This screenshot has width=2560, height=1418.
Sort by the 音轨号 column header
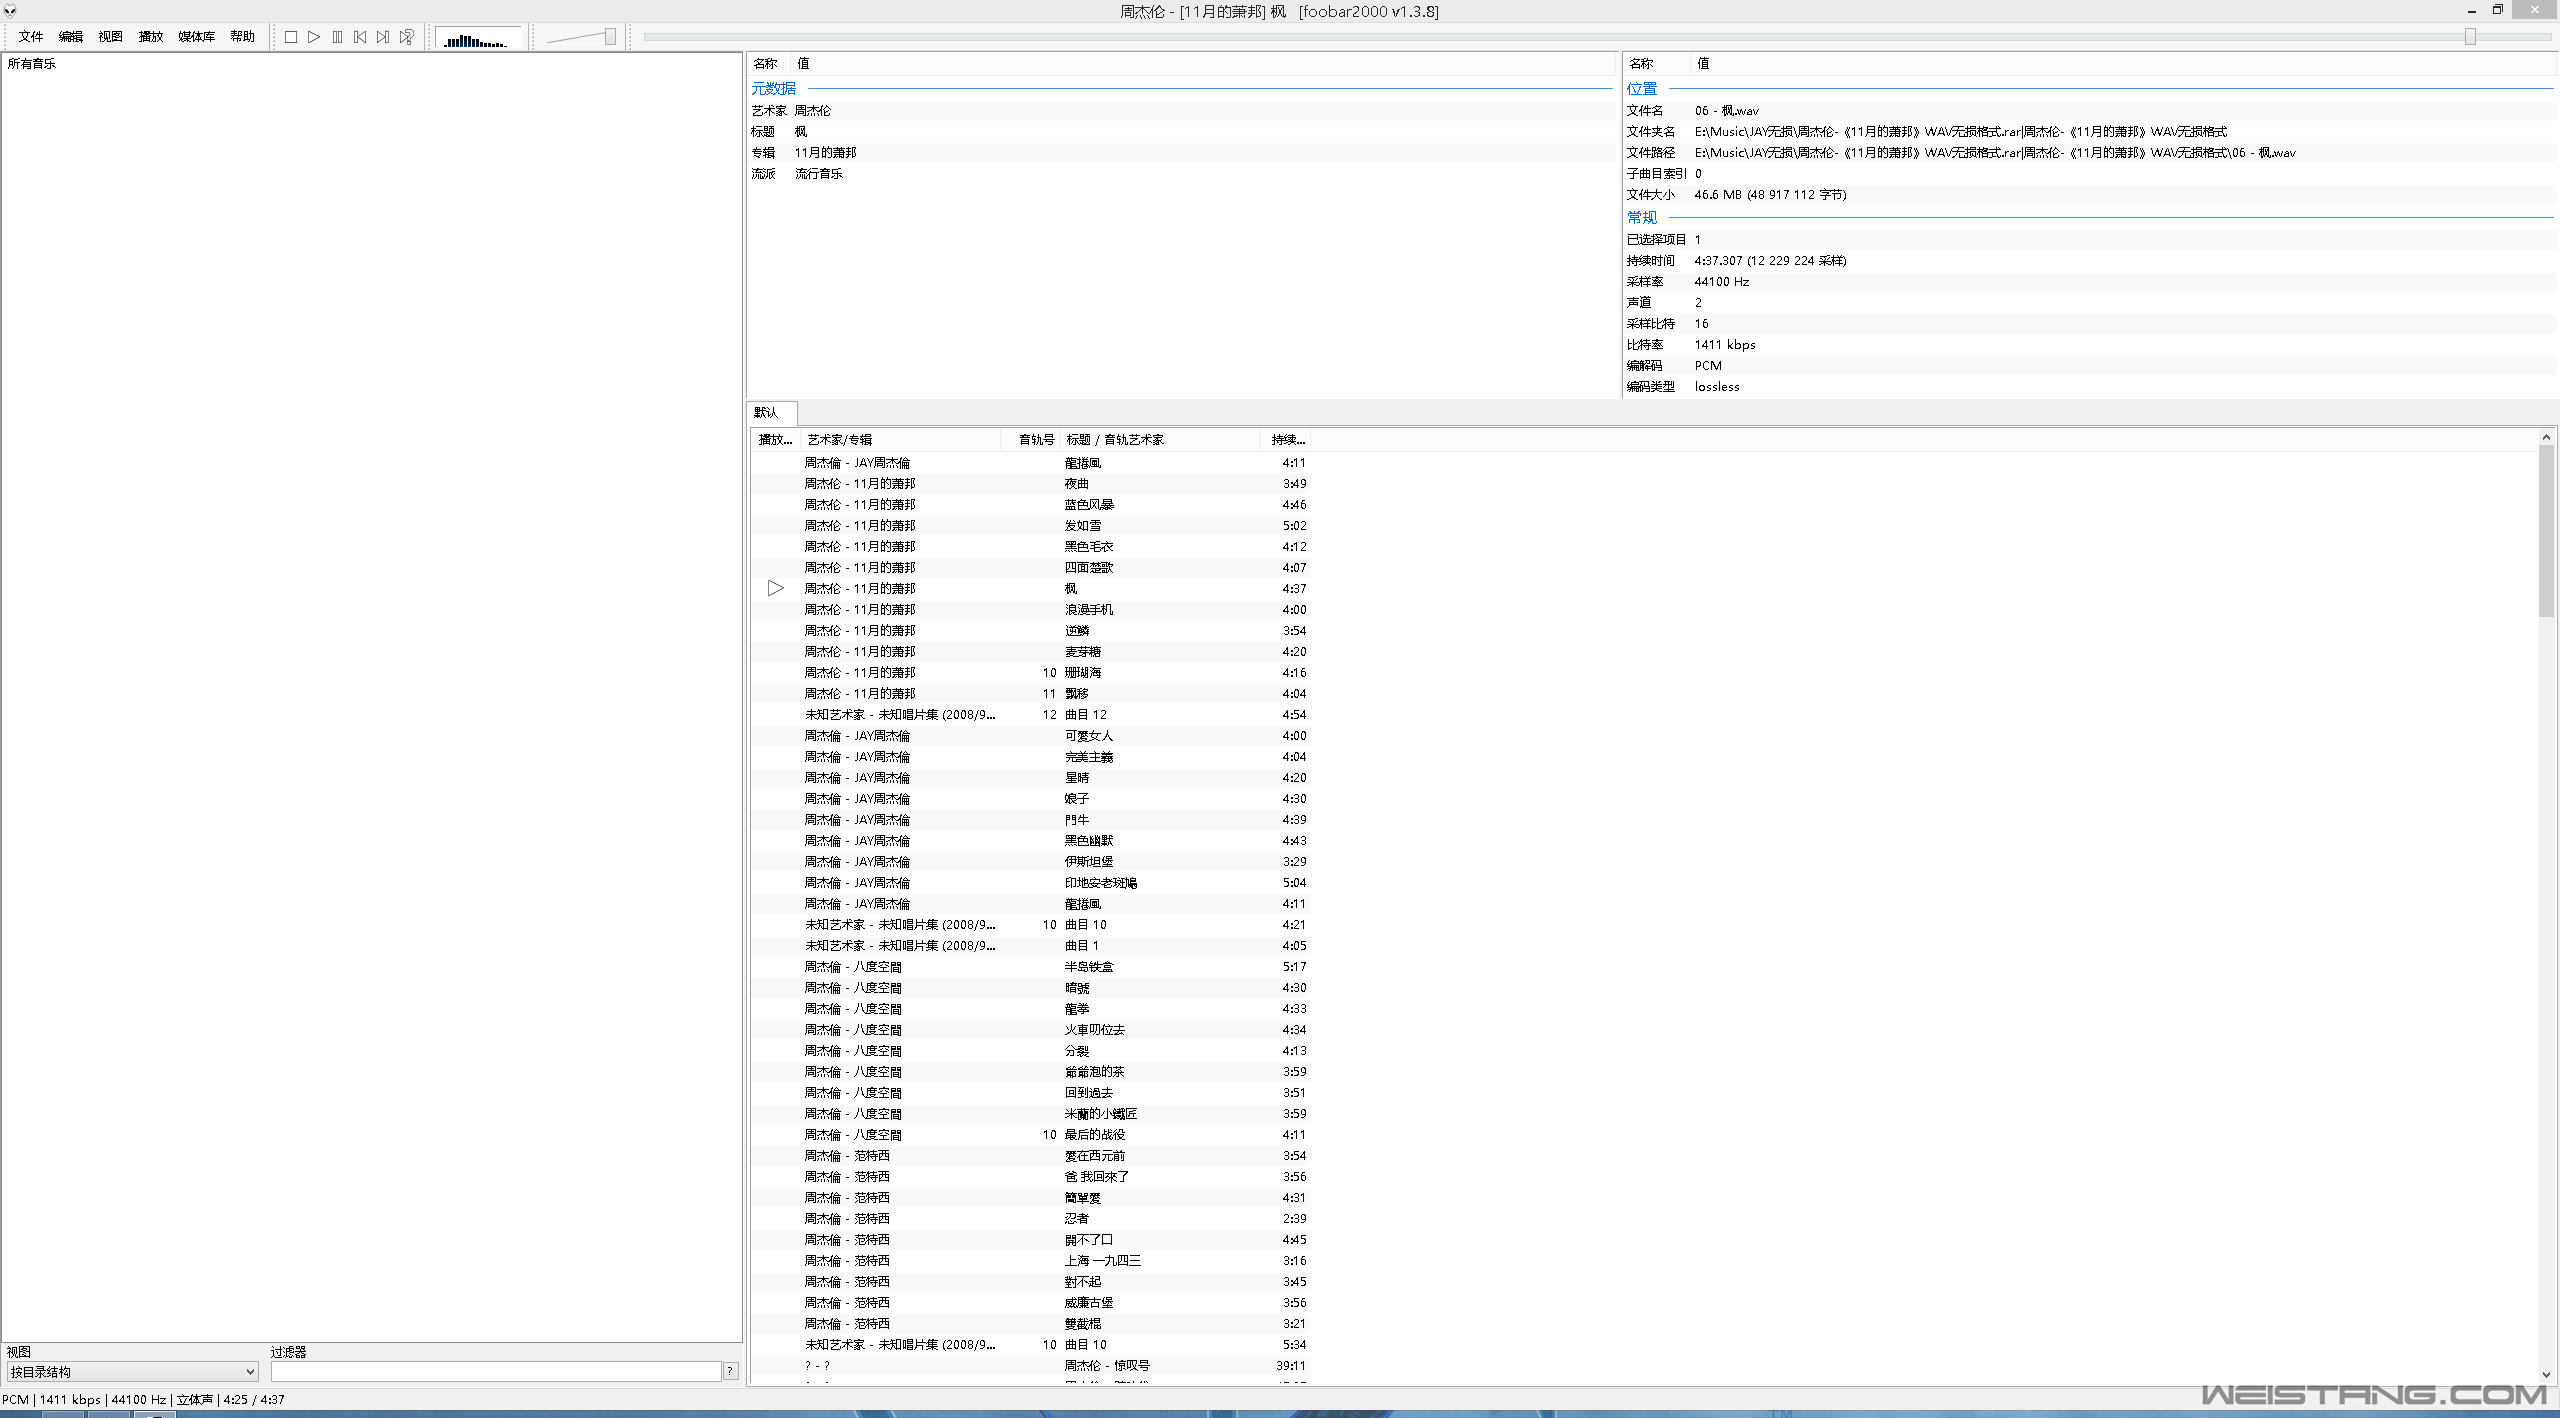[x=1031, y=440]
